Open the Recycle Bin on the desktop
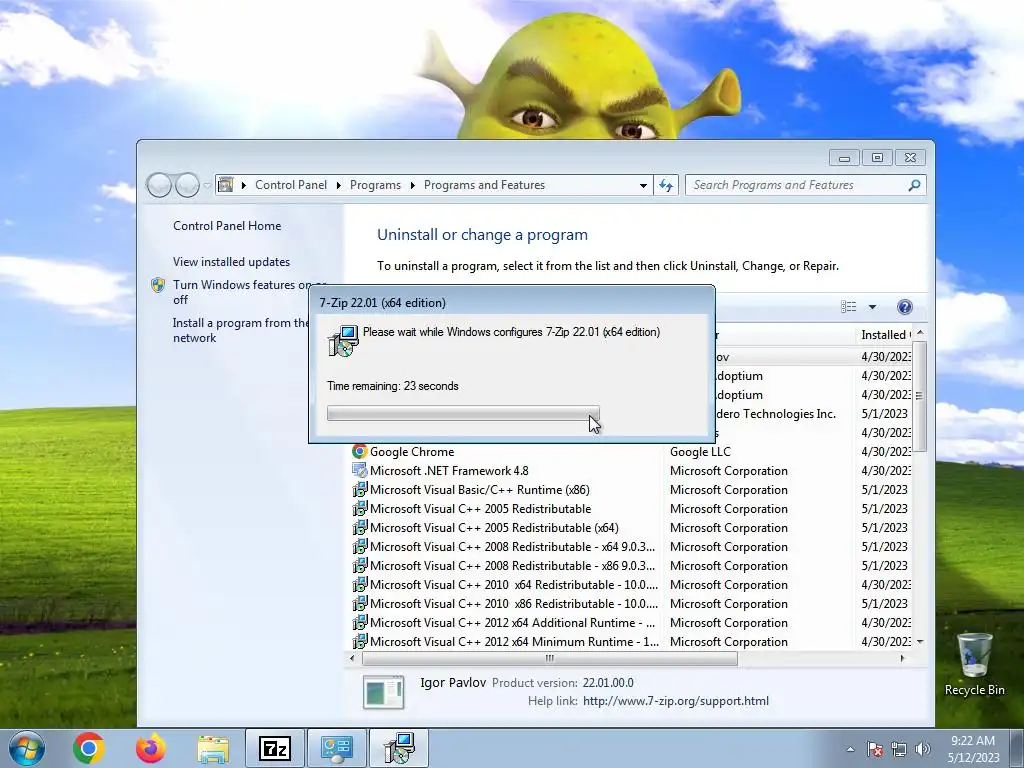Screen dimensions: 1024x768 click(x=974, y=664)
